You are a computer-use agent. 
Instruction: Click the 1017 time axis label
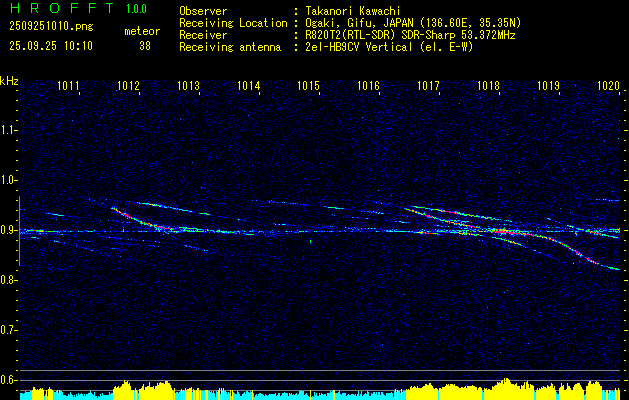click(x=428, y=86)
